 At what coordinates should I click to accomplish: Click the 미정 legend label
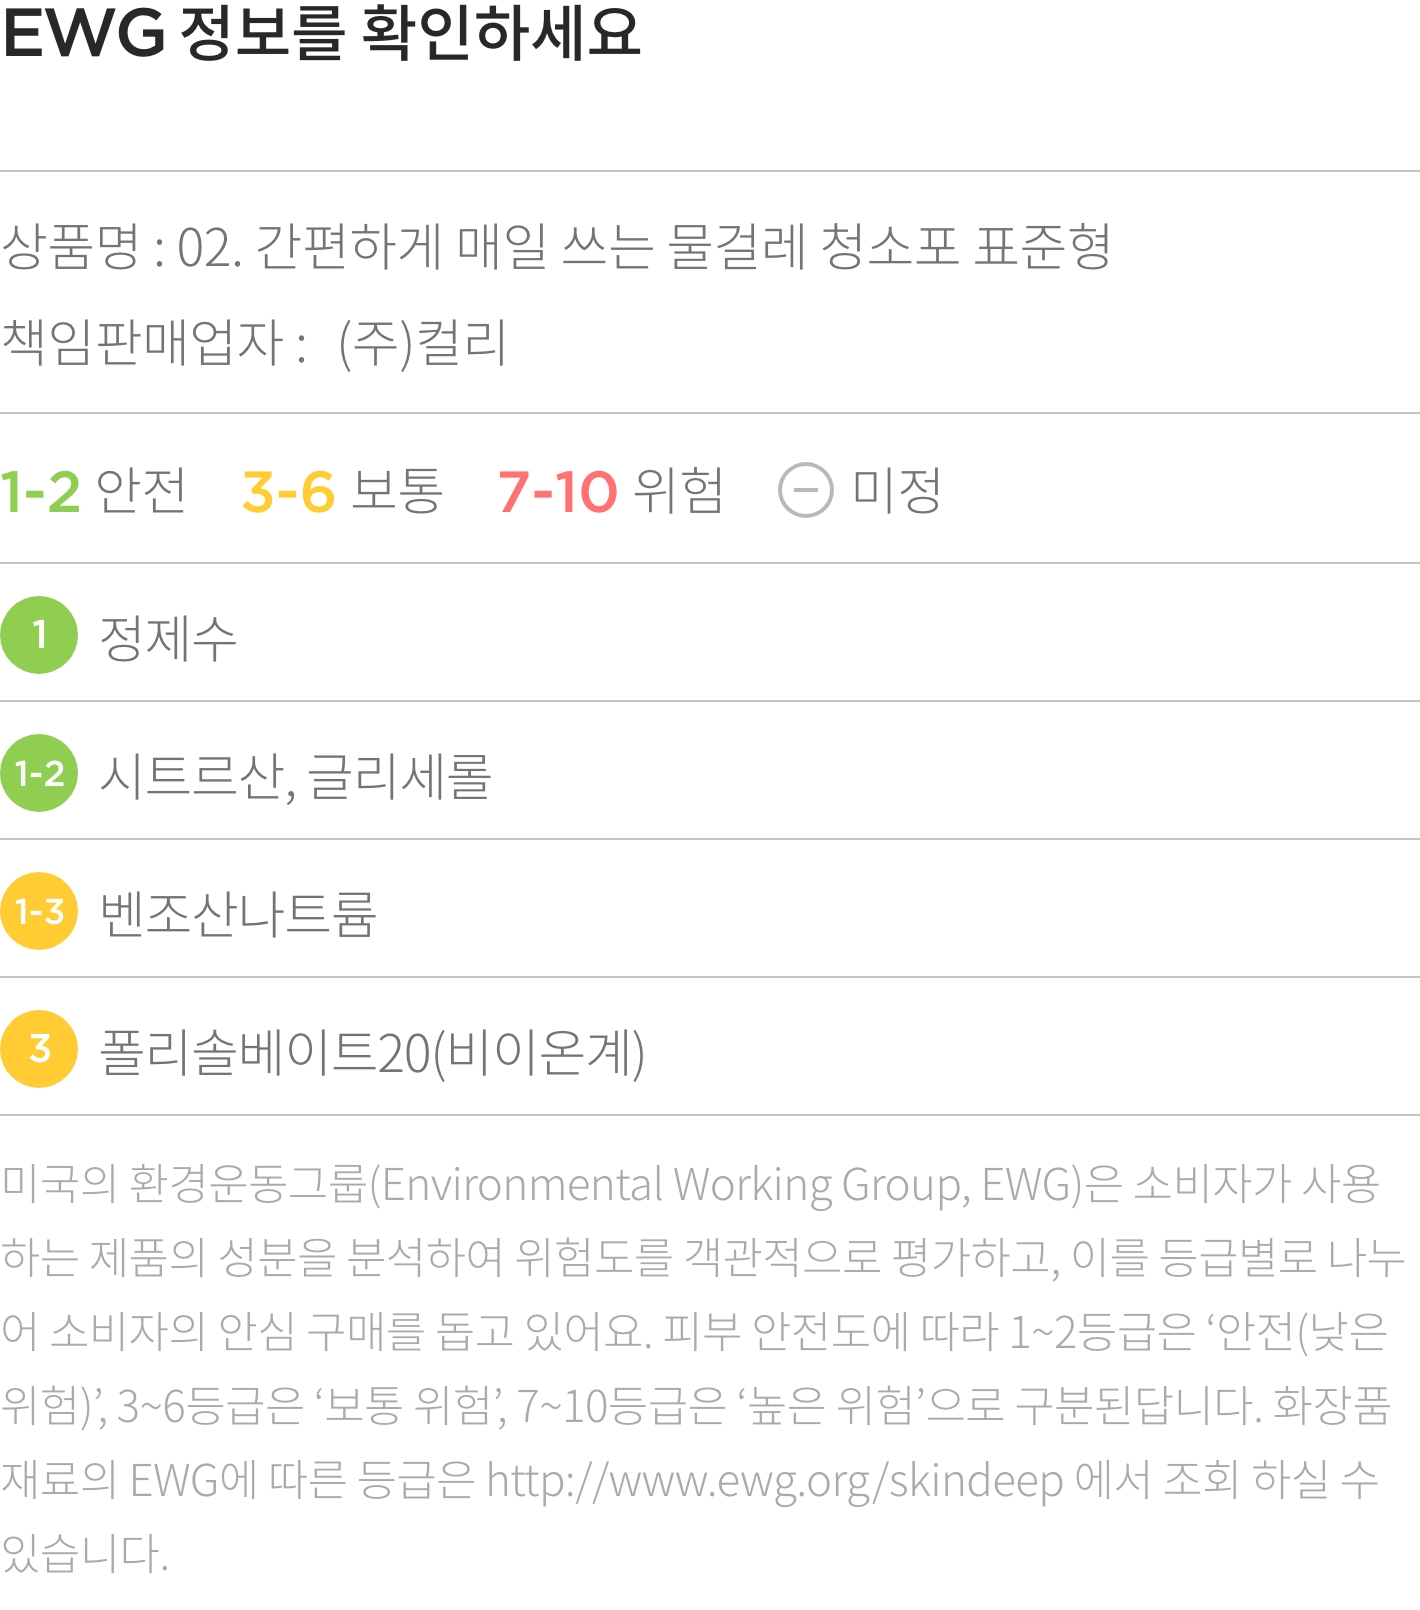point(897,491)
